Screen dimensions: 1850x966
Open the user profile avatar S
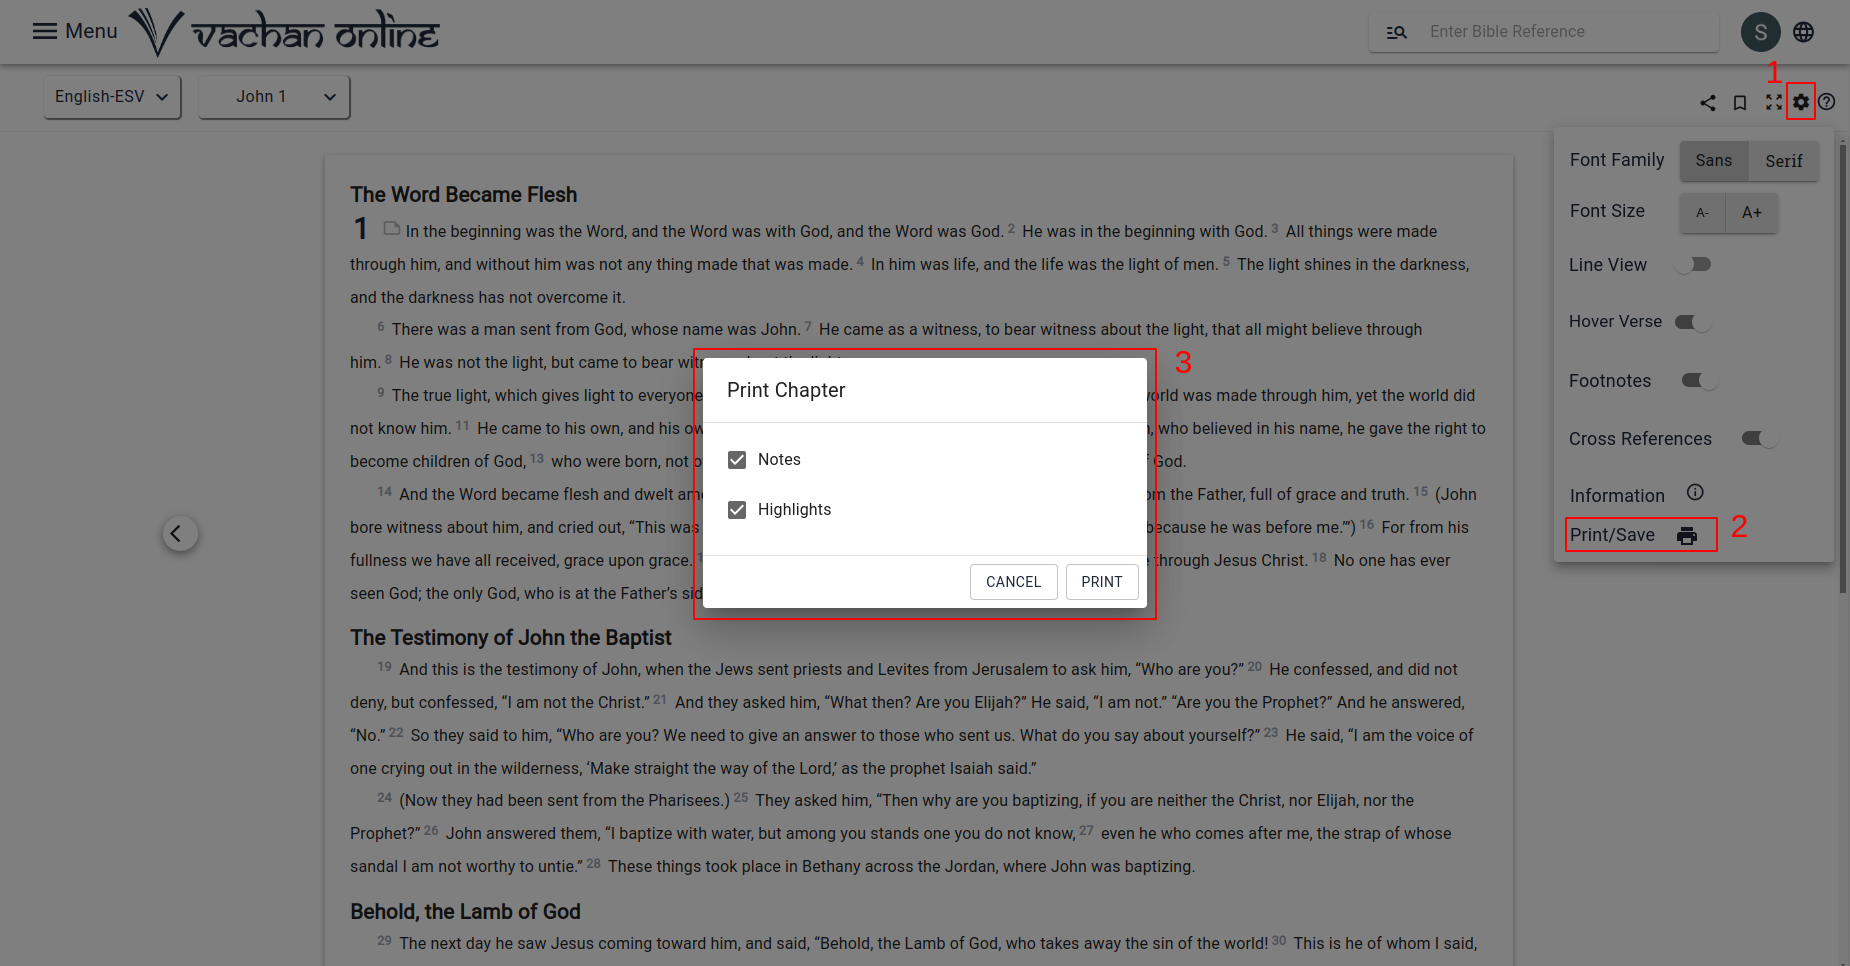1760,32
